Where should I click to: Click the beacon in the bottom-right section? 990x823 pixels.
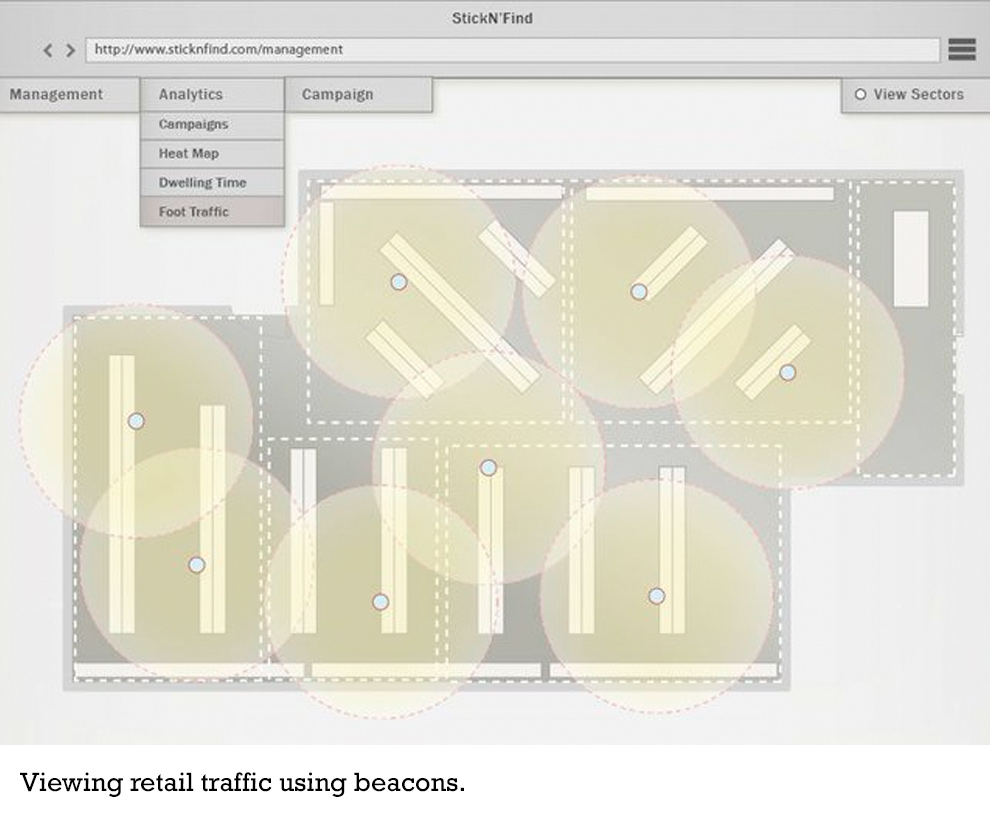pos(656,596)
